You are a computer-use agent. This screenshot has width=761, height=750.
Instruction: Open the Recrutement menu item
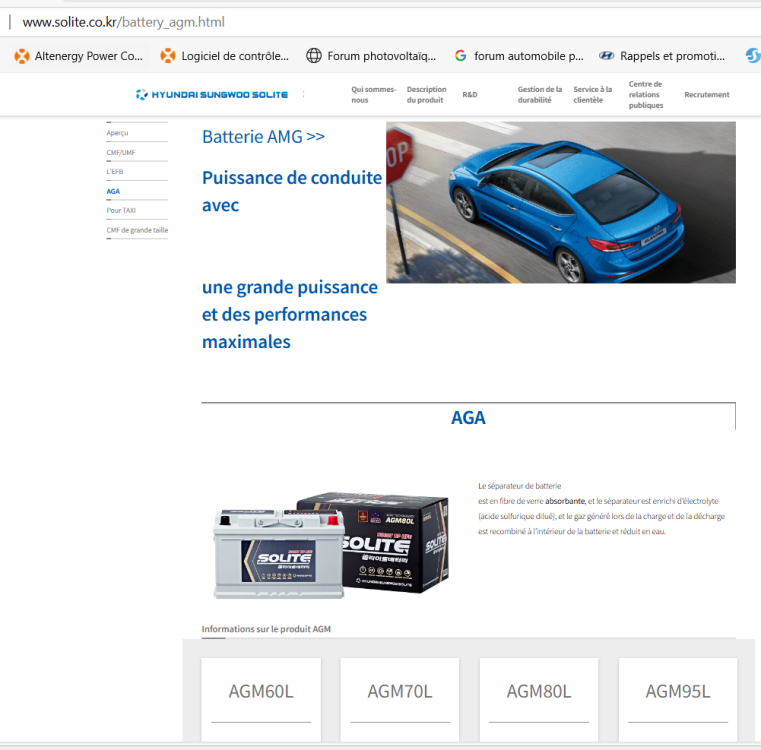[706, 95]
